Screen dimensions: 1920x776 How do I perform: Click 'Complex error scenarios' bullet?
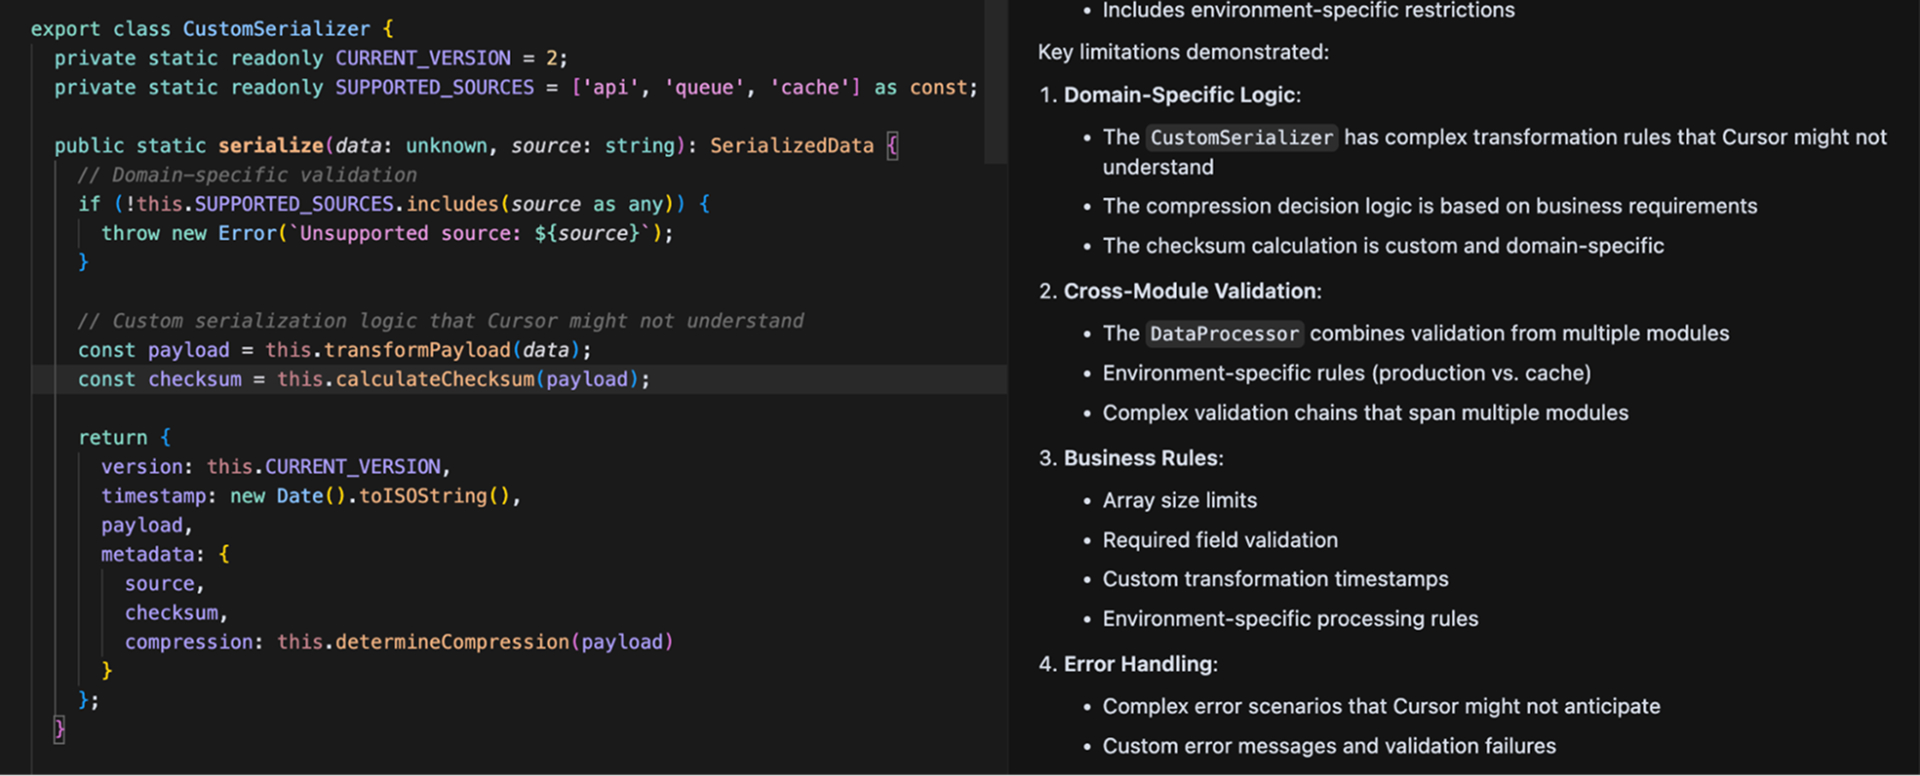[1381, 707]
